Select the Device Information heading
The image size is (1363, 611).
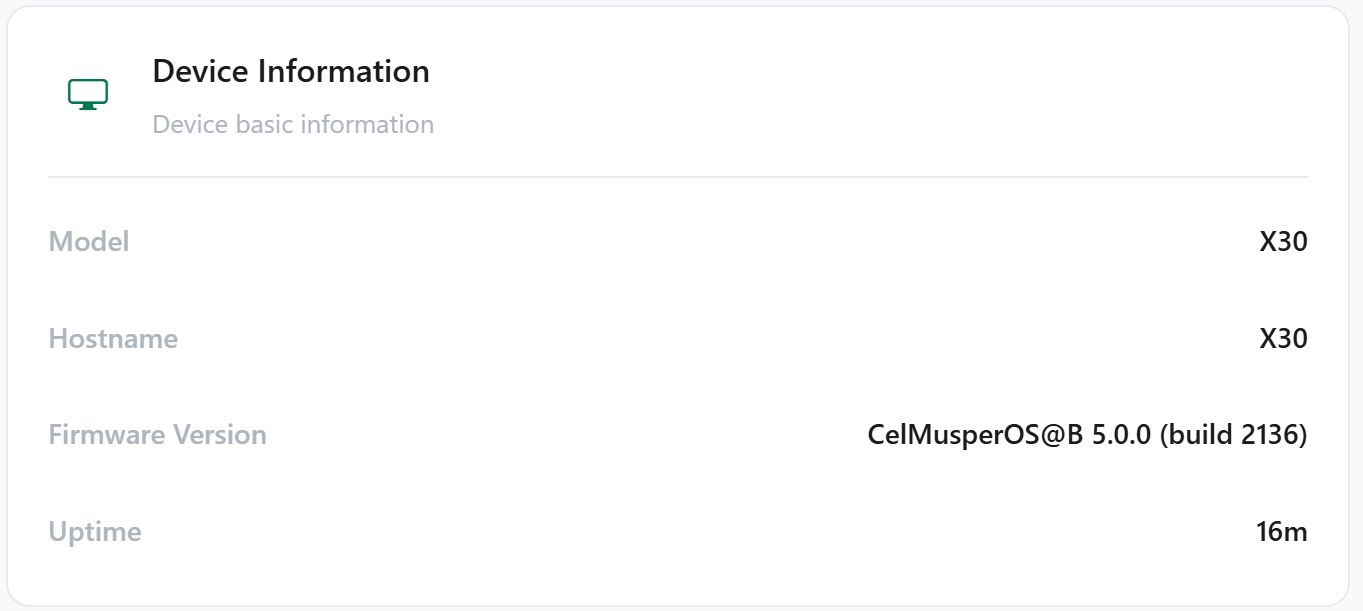coord(291,72)
